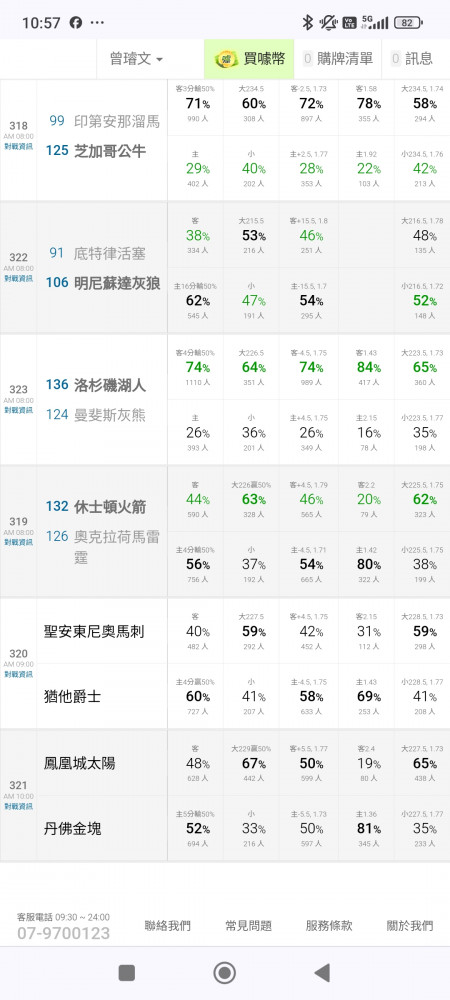The image size is (450, 1000).
Task: Tap the Bluetooth status icon
Action: point(308,23)
